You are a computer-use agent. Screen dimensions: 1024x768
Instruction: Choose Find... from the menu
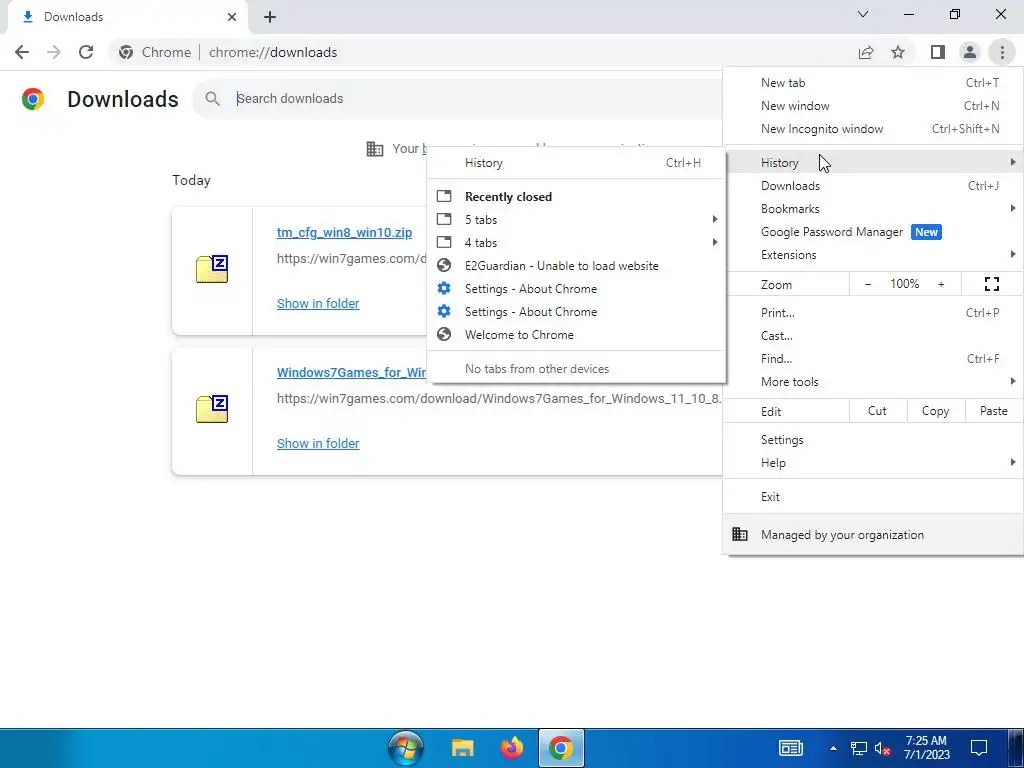pos(873,359)
